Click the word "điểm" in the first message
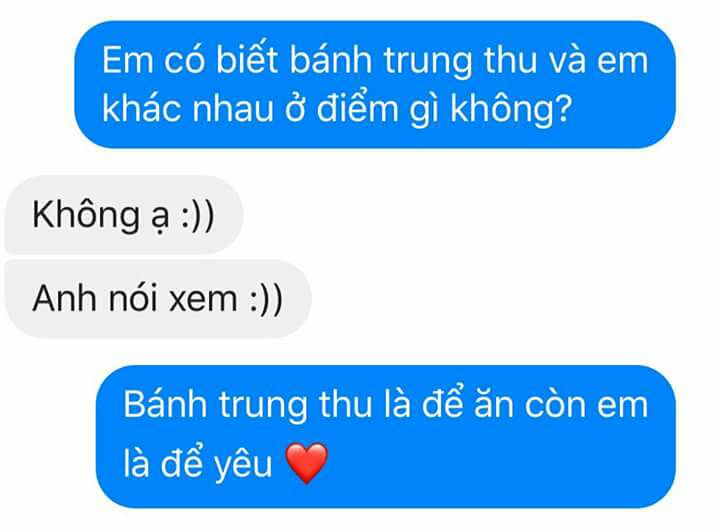720x532 pixels. 357,108
